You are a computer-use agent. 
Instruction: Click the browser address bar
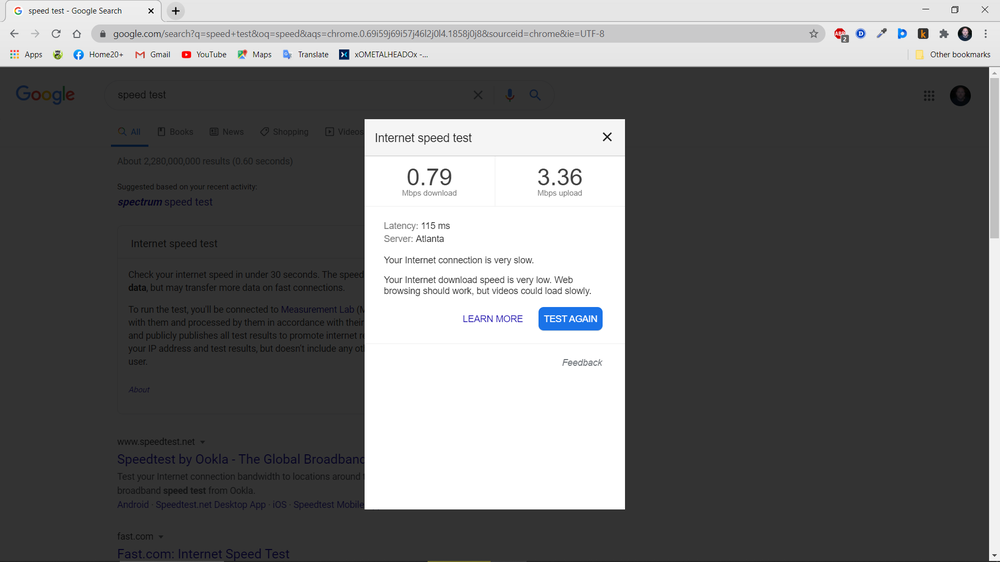(450, 33)
